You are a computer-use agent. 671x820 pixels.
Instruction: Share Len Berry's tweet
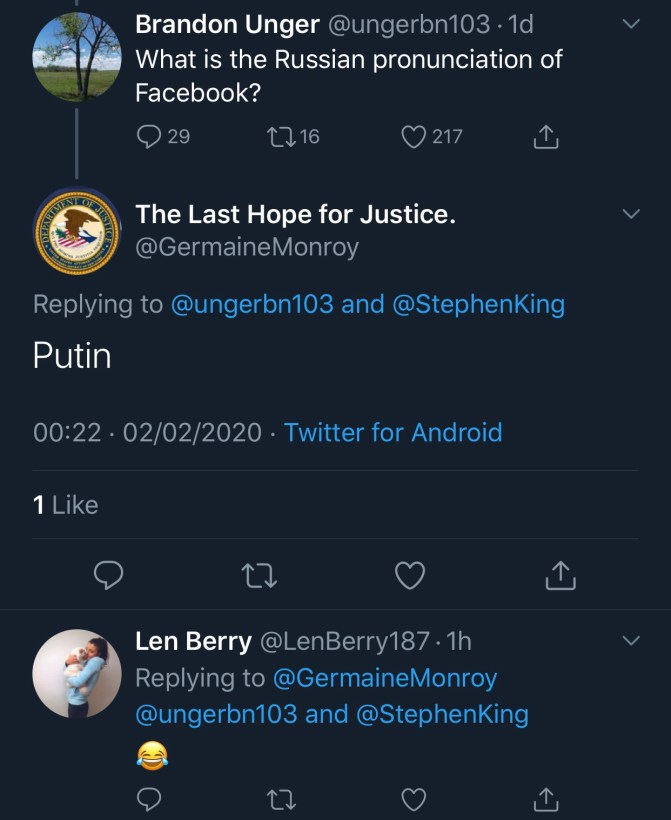(x=546, y=798)
